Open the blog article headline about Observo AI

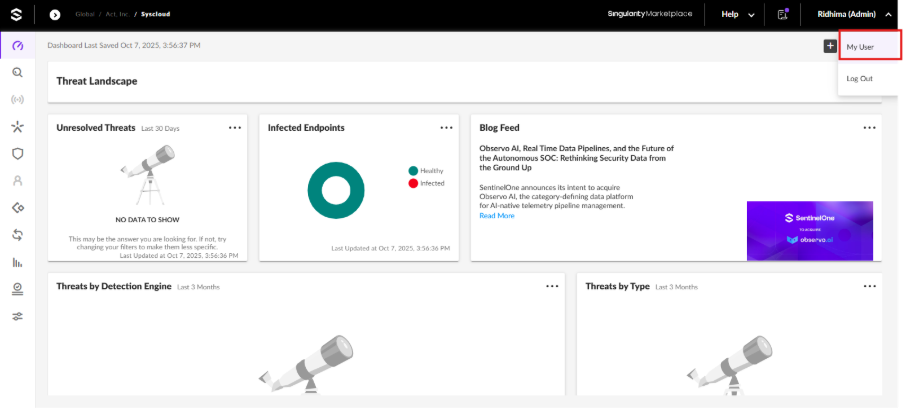pos(576,158)
